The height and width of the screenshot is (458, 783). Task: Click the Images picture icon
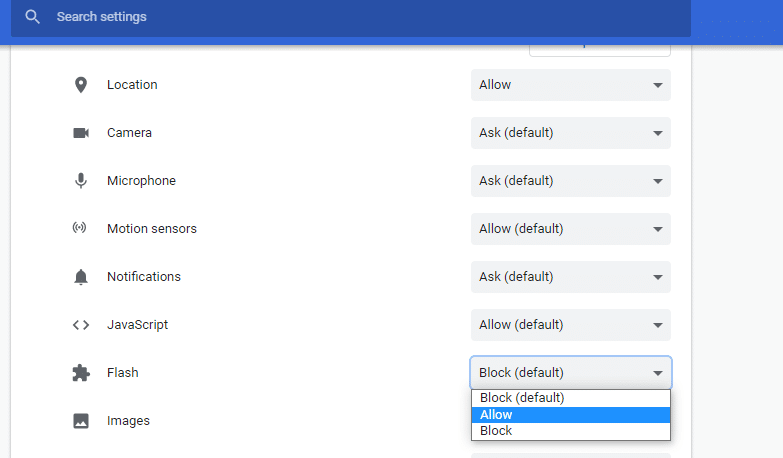(x=81, y=421)
